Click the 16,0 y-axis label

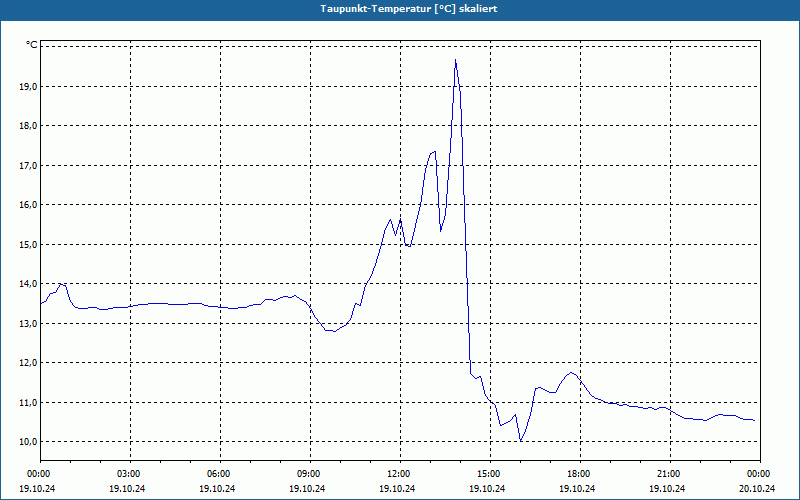[x=29, y=205]
